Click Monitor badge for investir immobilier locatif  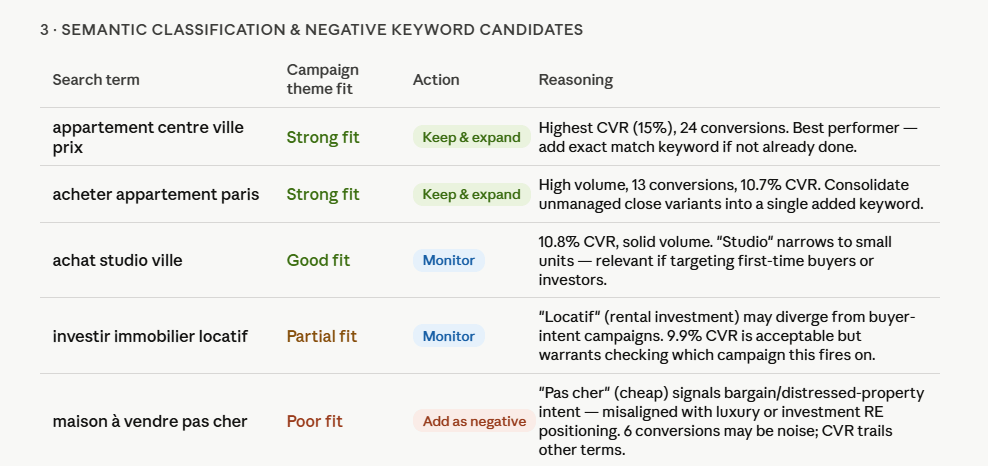click(449, 336)
